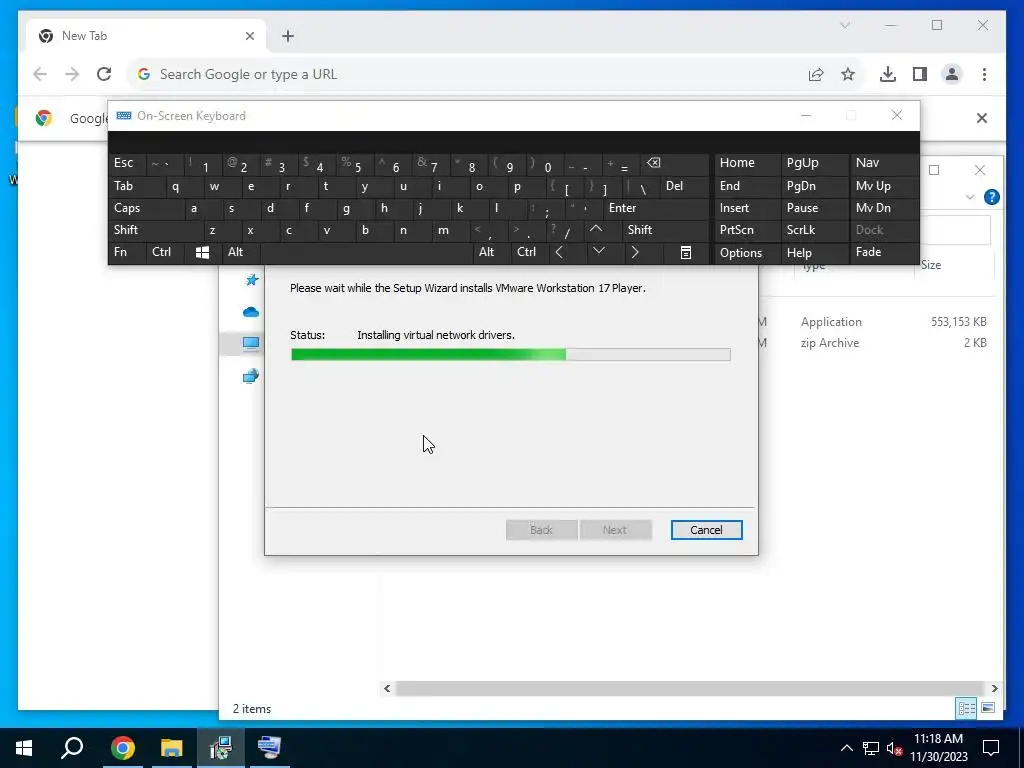1024x768 pixels.
Task: Click the Esc key on On-Screen Keyboard
Action: (x=127, y=163)
